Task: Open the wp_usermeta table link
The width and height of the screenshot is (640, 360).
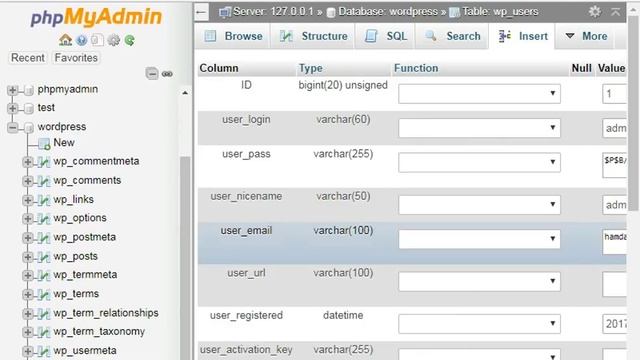Action: pyautogui.click(x=85, y=351)
